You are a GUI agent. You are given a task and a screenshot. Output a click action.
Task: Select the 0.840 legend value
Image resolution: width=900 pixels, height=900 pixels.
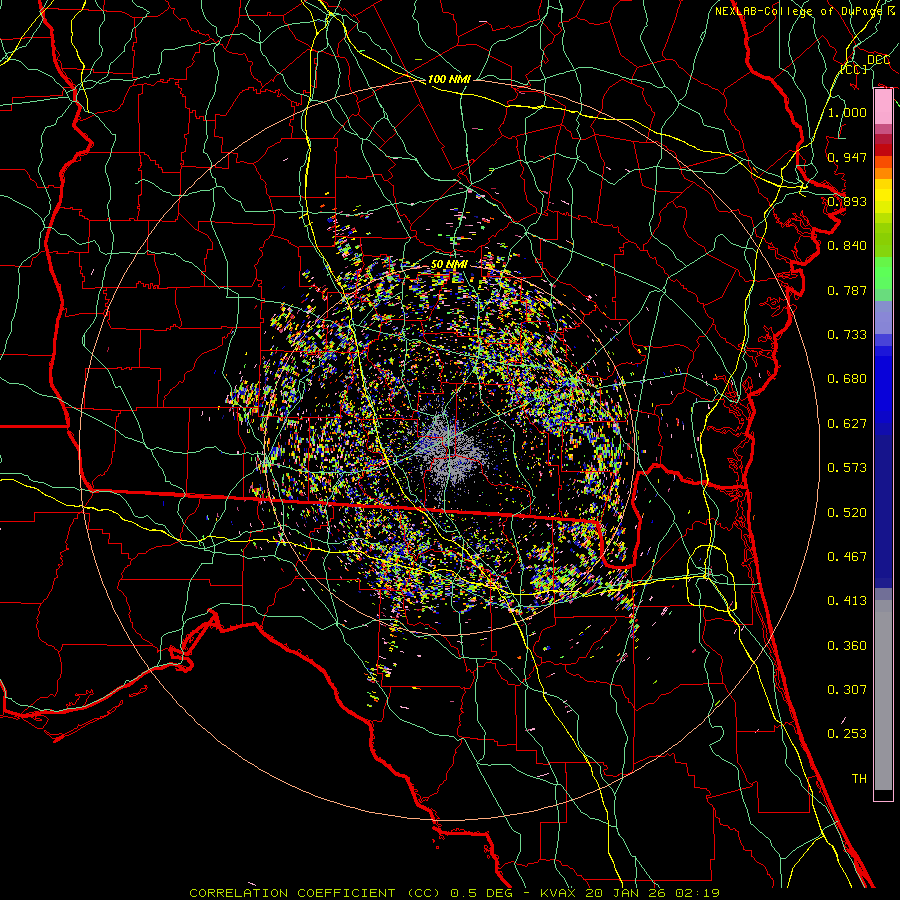847,246
